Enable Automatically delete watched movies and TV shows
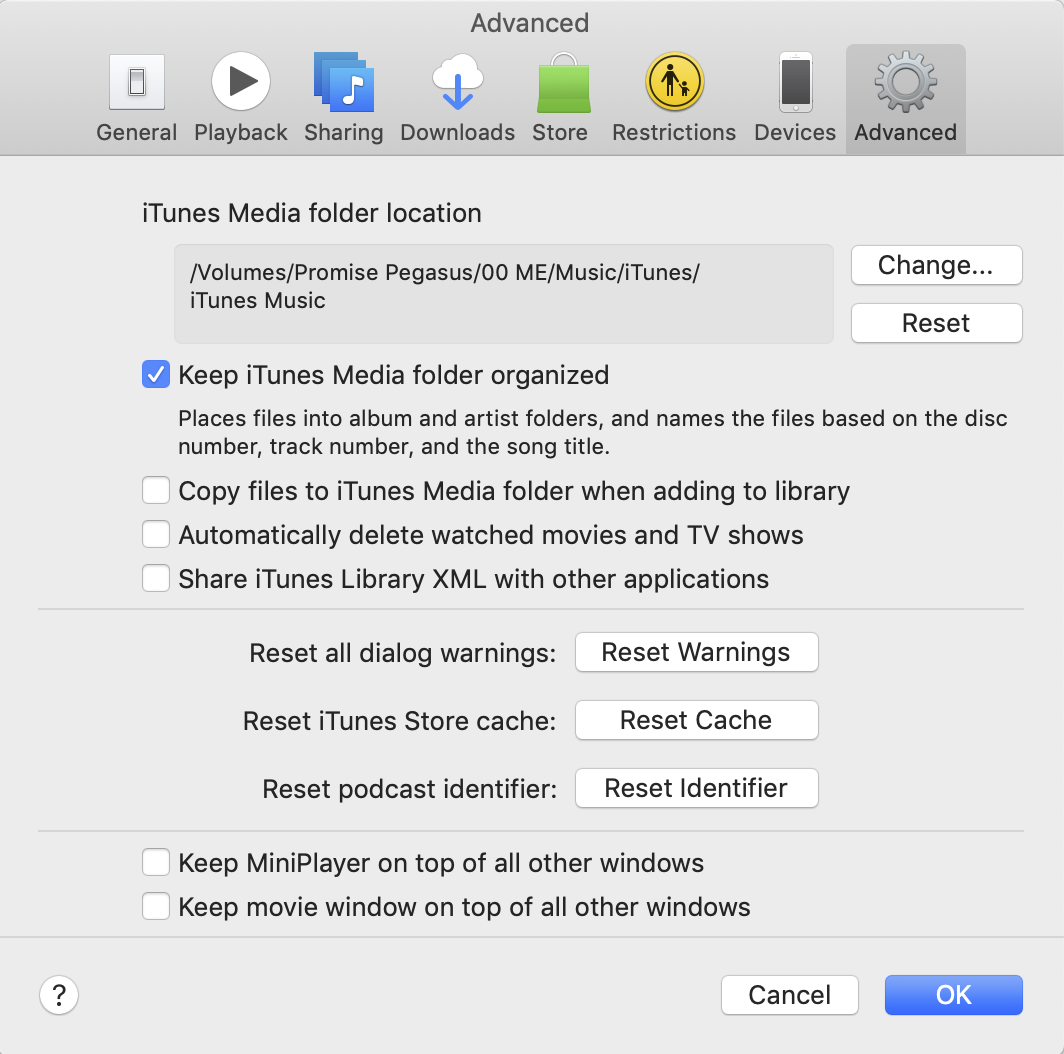1064x1054 pixels. (156, 534)
